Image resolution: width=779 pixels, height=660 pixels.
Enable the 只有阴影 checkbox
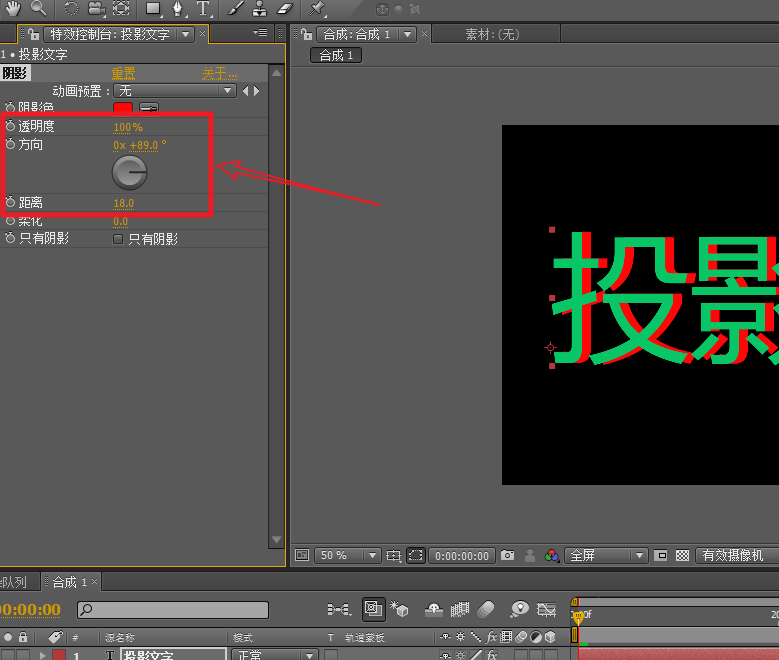pyautogui.click(x=118, y=239)
